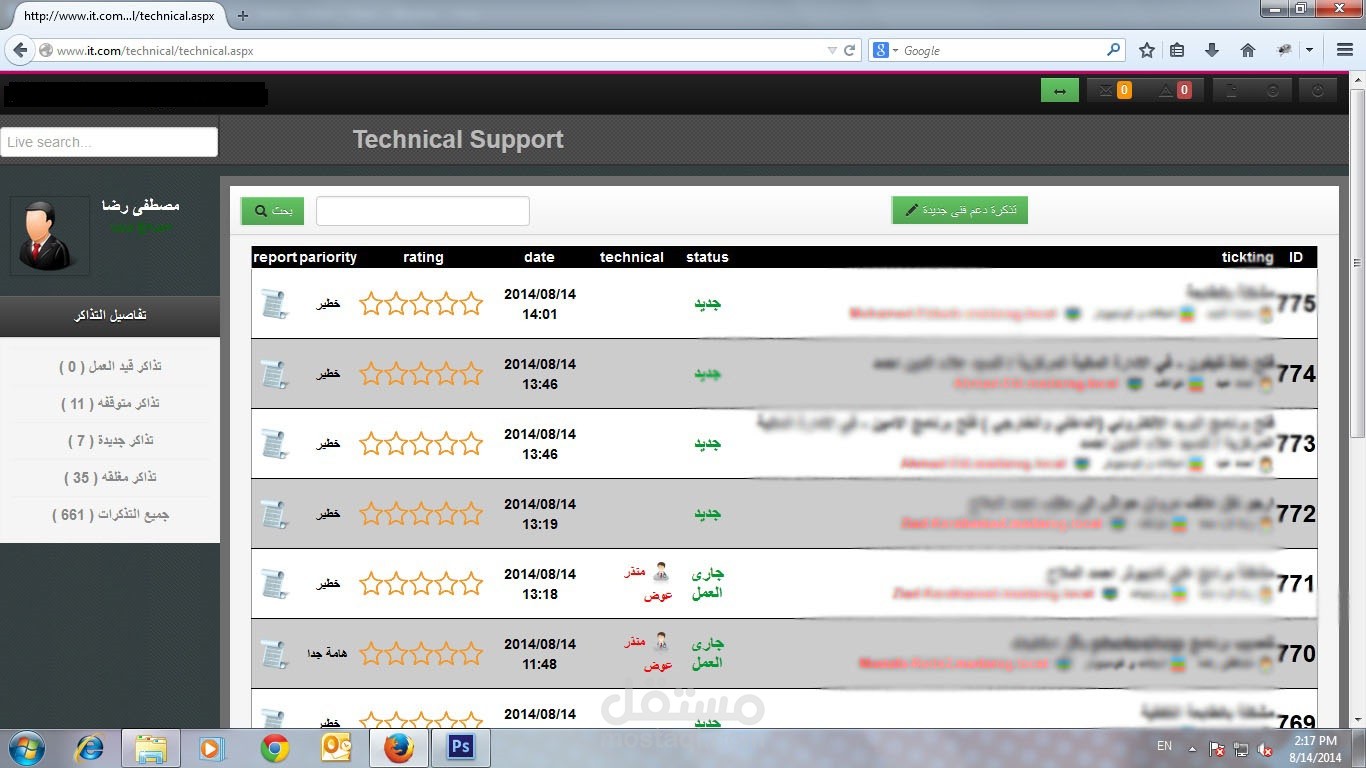The width and height of the screenshot is (1366, 768).
Task: Open report icon for ticket 772
Action: [273, 514]
